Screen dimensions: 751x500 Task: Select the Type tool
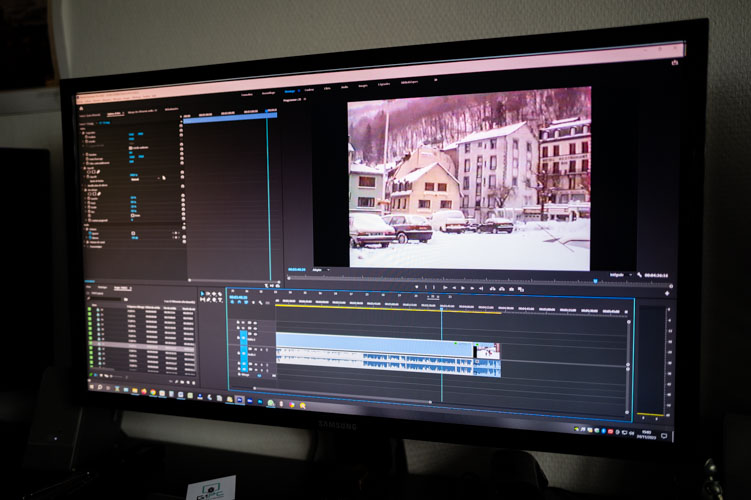pyautogui.click(x=220, y=300)
